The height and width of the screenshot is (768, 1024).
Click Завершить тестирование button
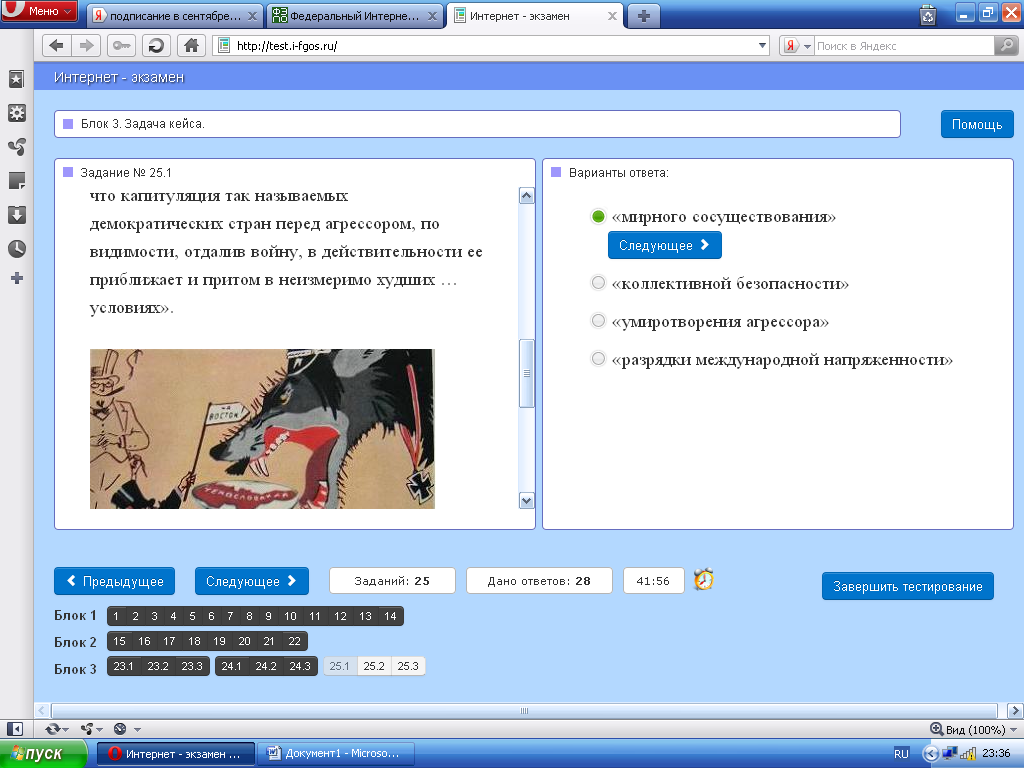[x=908, y=586]
